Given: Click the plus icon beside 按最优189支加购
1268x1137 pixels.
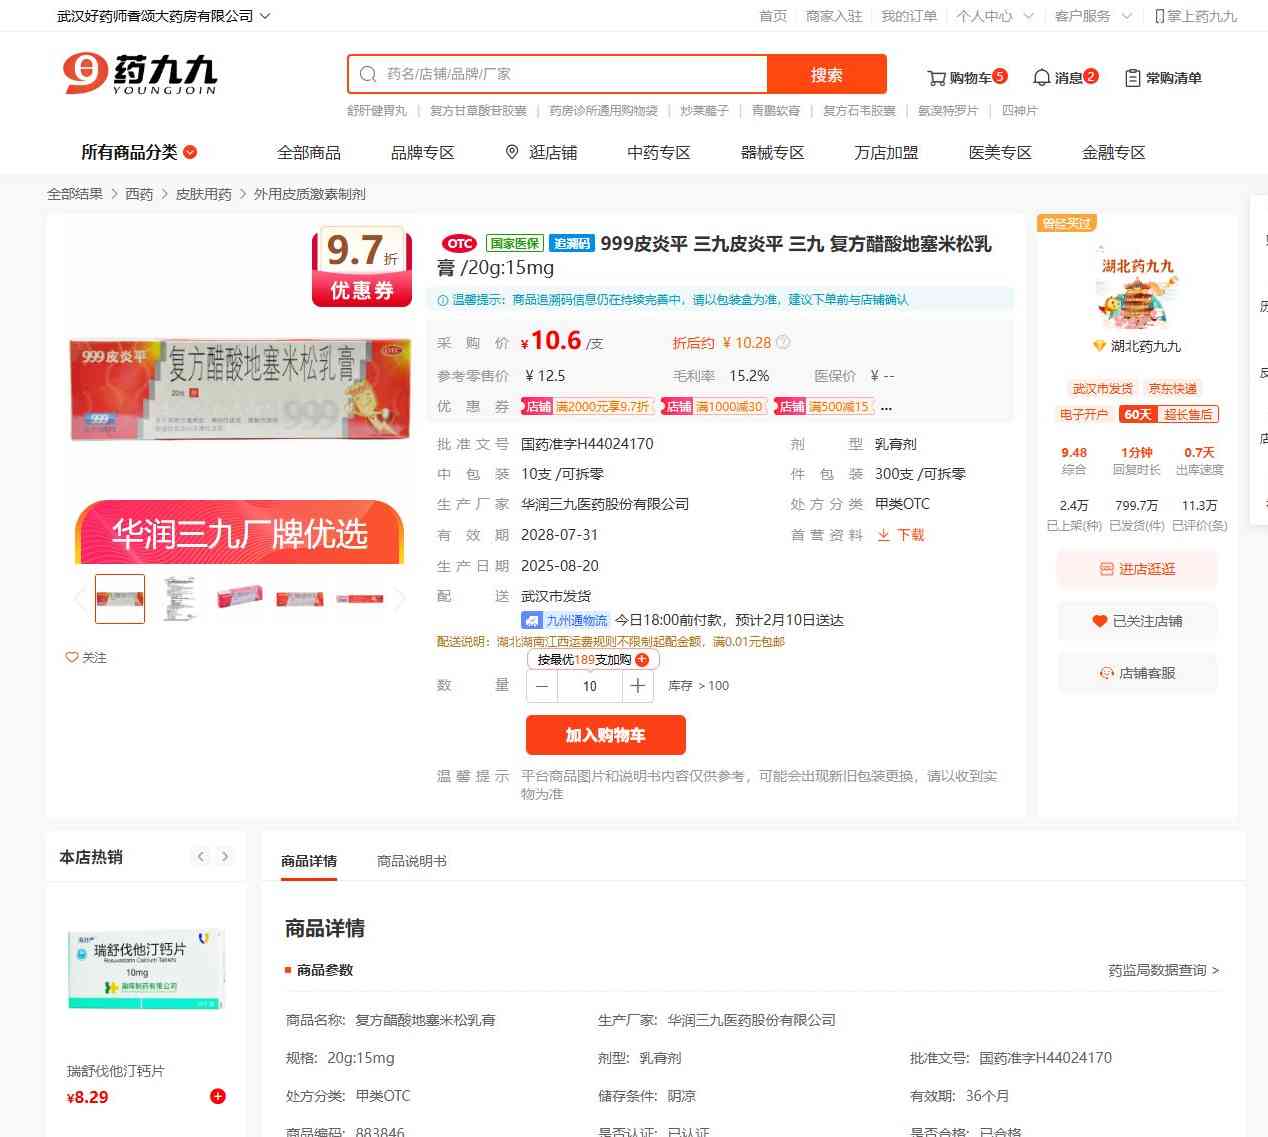Looking at the screenshot, I should [x=642, y=659].
